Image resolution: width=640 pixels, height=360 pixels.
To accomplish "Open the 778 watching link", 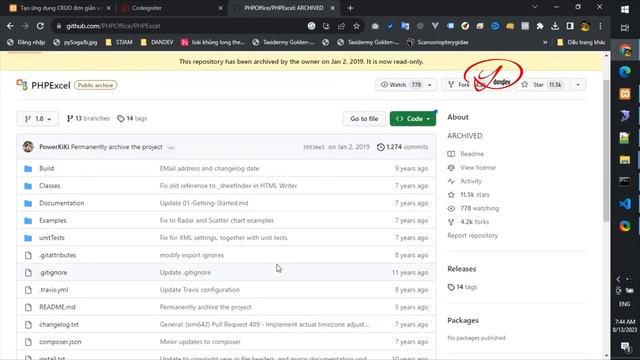I will pos(473,208).
